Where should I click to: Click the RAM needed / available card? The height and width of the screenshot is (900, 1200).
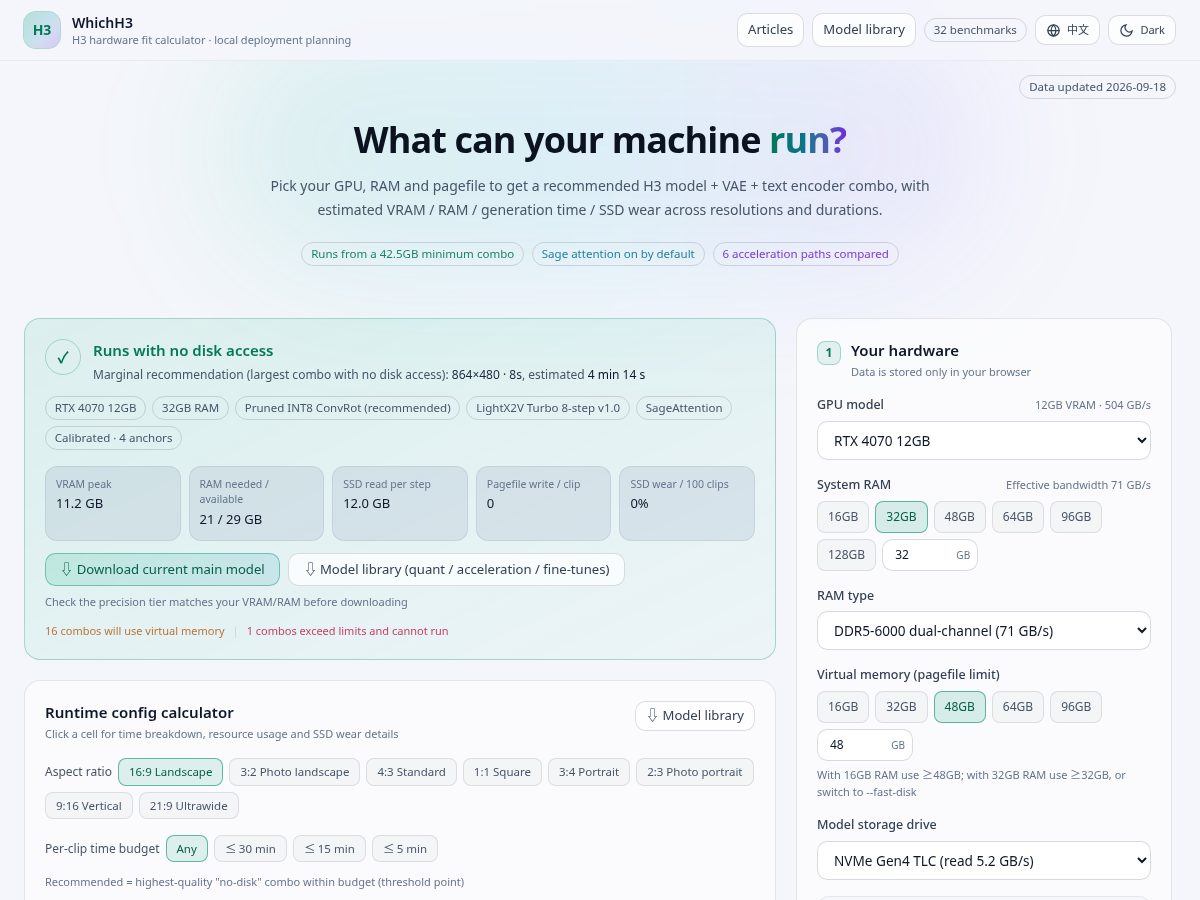[x=256, y=503]
